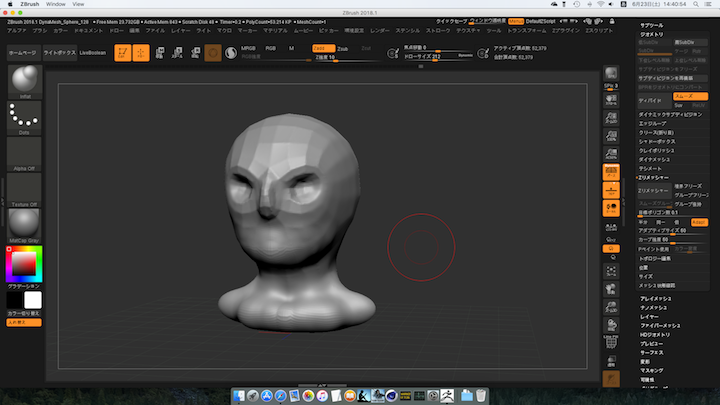This screenshot has height=405, width=720.
Task: Expand the サブツール SubTool palette section
Action: 652,25
